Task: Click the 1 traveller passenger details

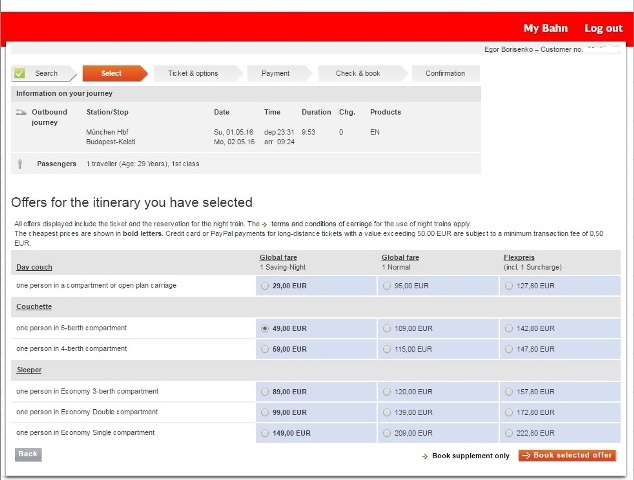Action: pos(143,164)
